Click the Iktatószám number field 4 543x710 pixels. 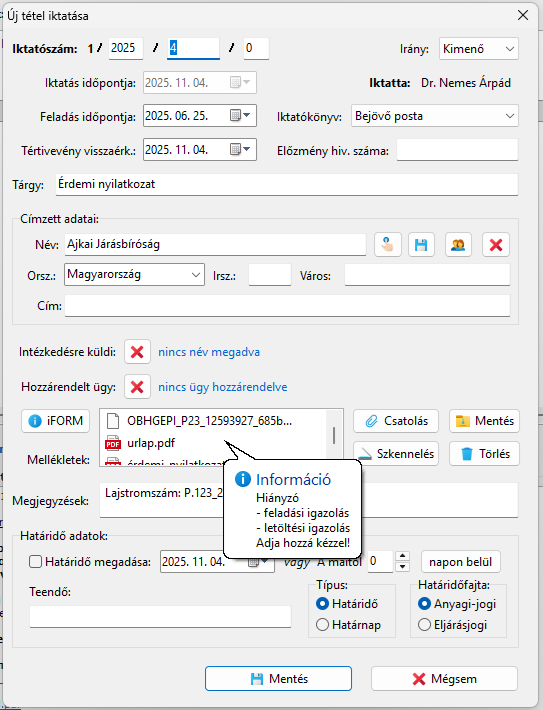click(193, 48)
